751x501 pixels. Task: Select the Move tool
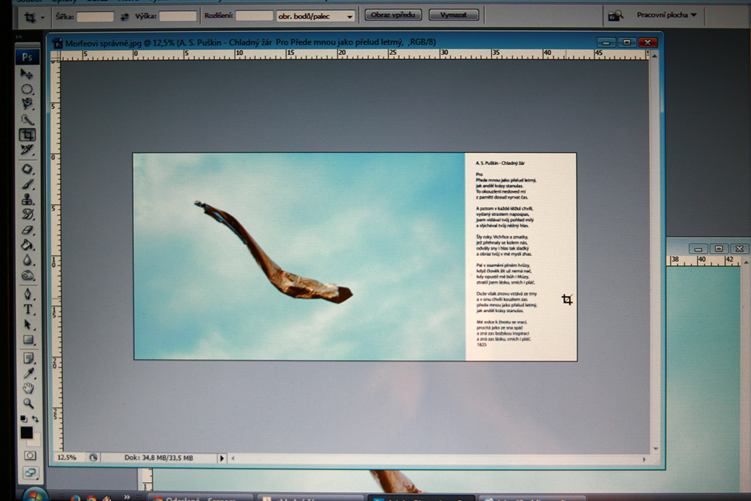coord(27,74)
